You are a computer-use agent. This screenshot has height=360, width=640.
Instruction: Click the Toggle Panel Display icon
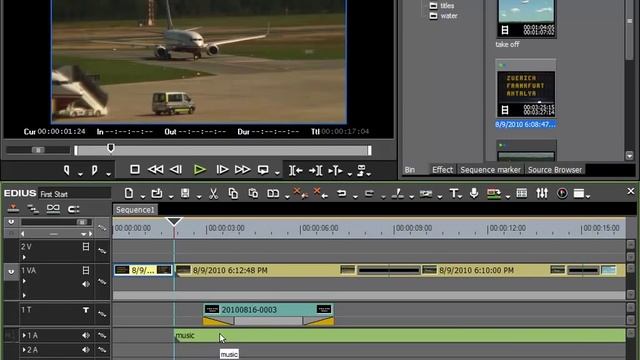click(x=579, y=193)
